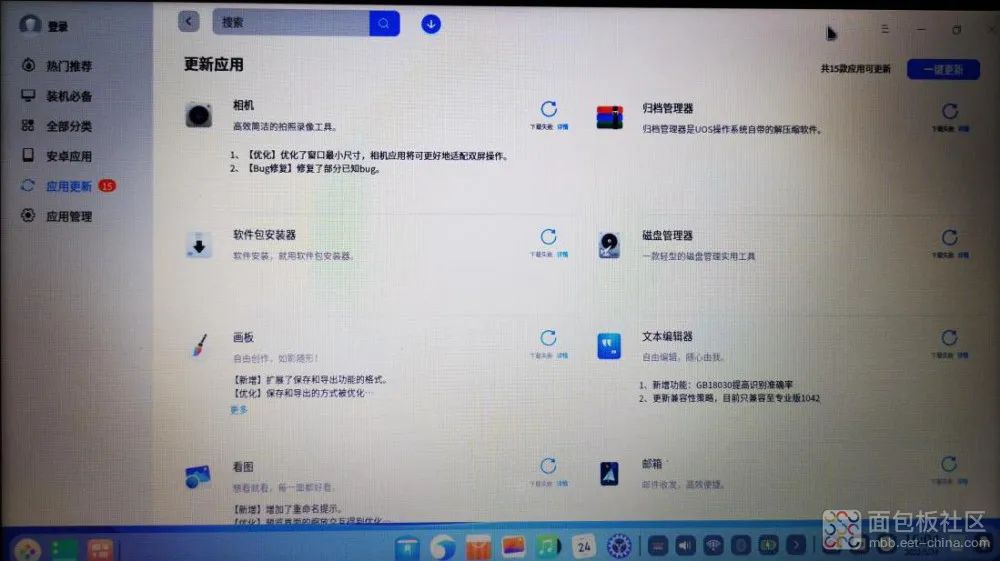The height and width of the screenshot is (561, 1000).
Task: Open the launcher icon in the taskbar
Action: [x=27, y=550]
